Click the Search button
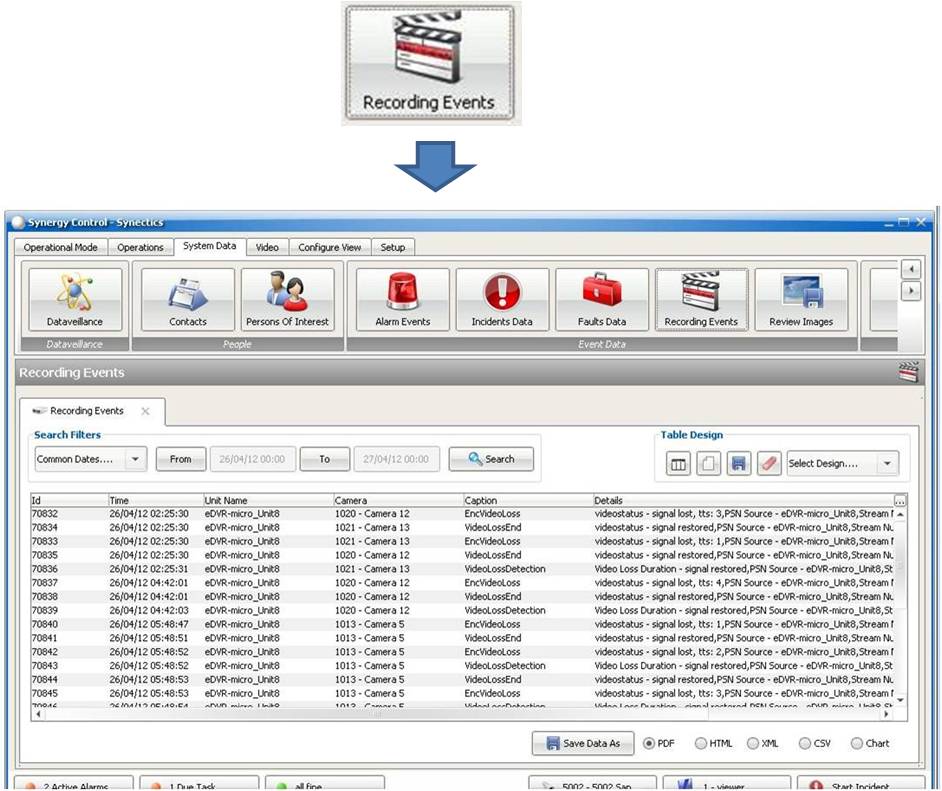The image size is (942, 791). pos(491,460)
